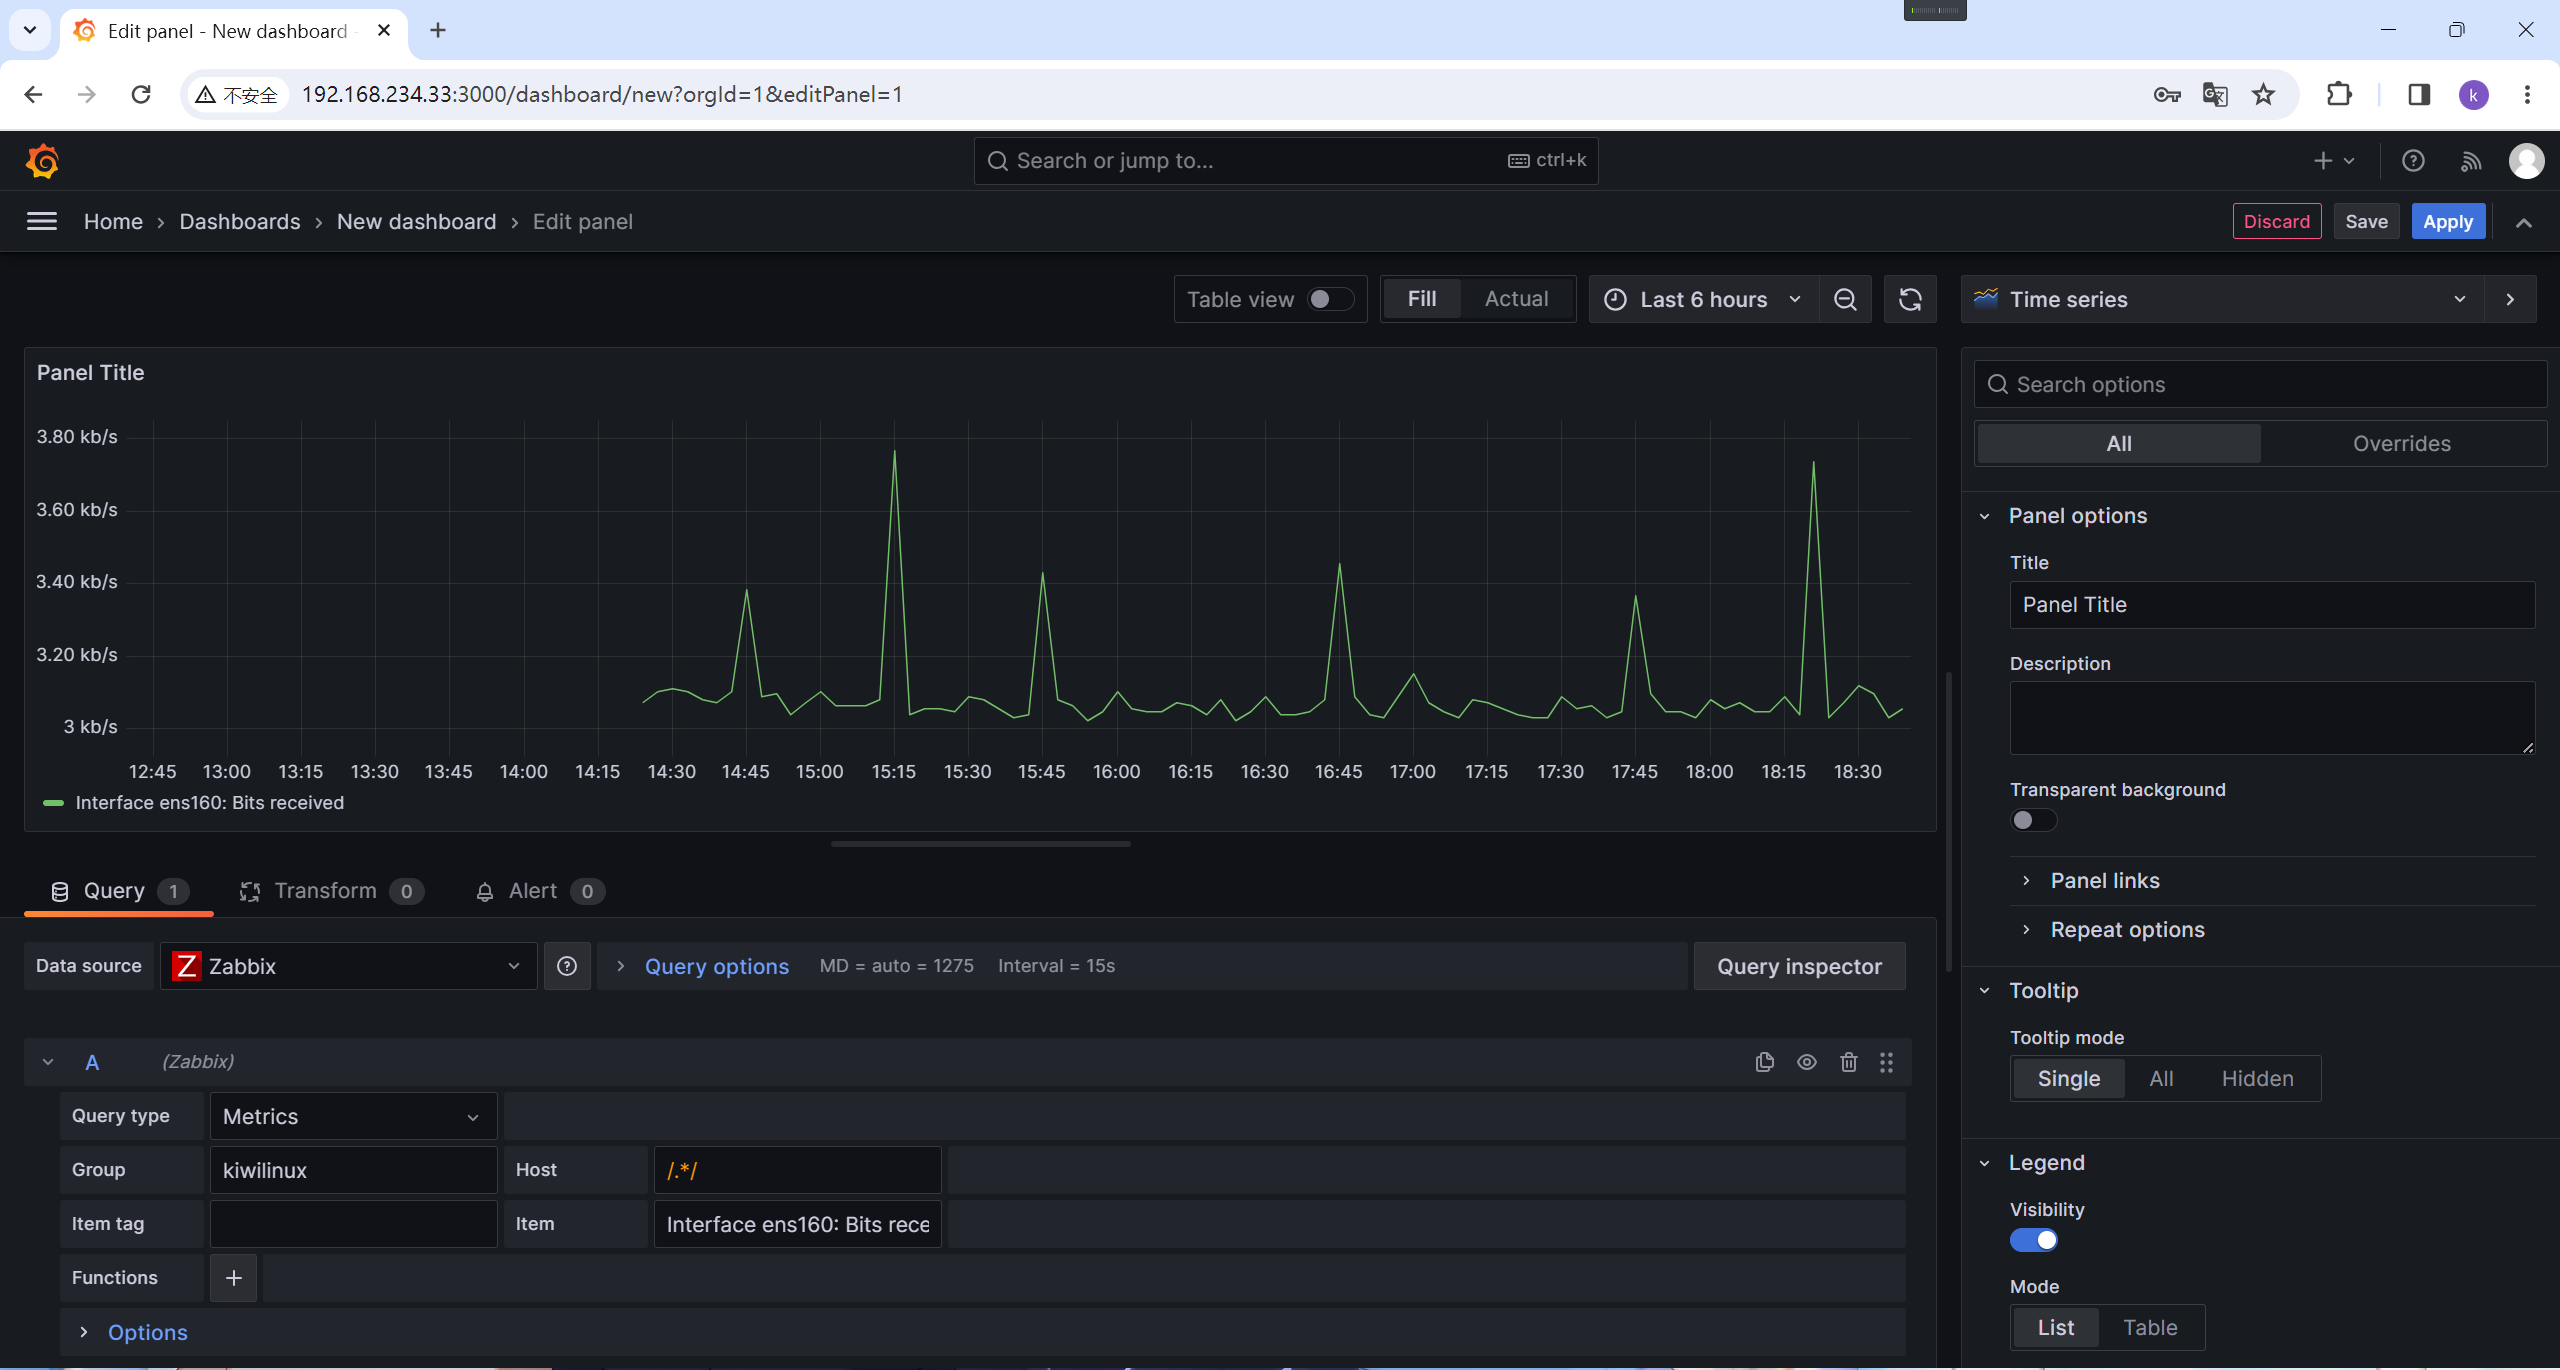Switch to the Alert tab
Viewport: 2560px width, 1370px height.
[539, 891]
